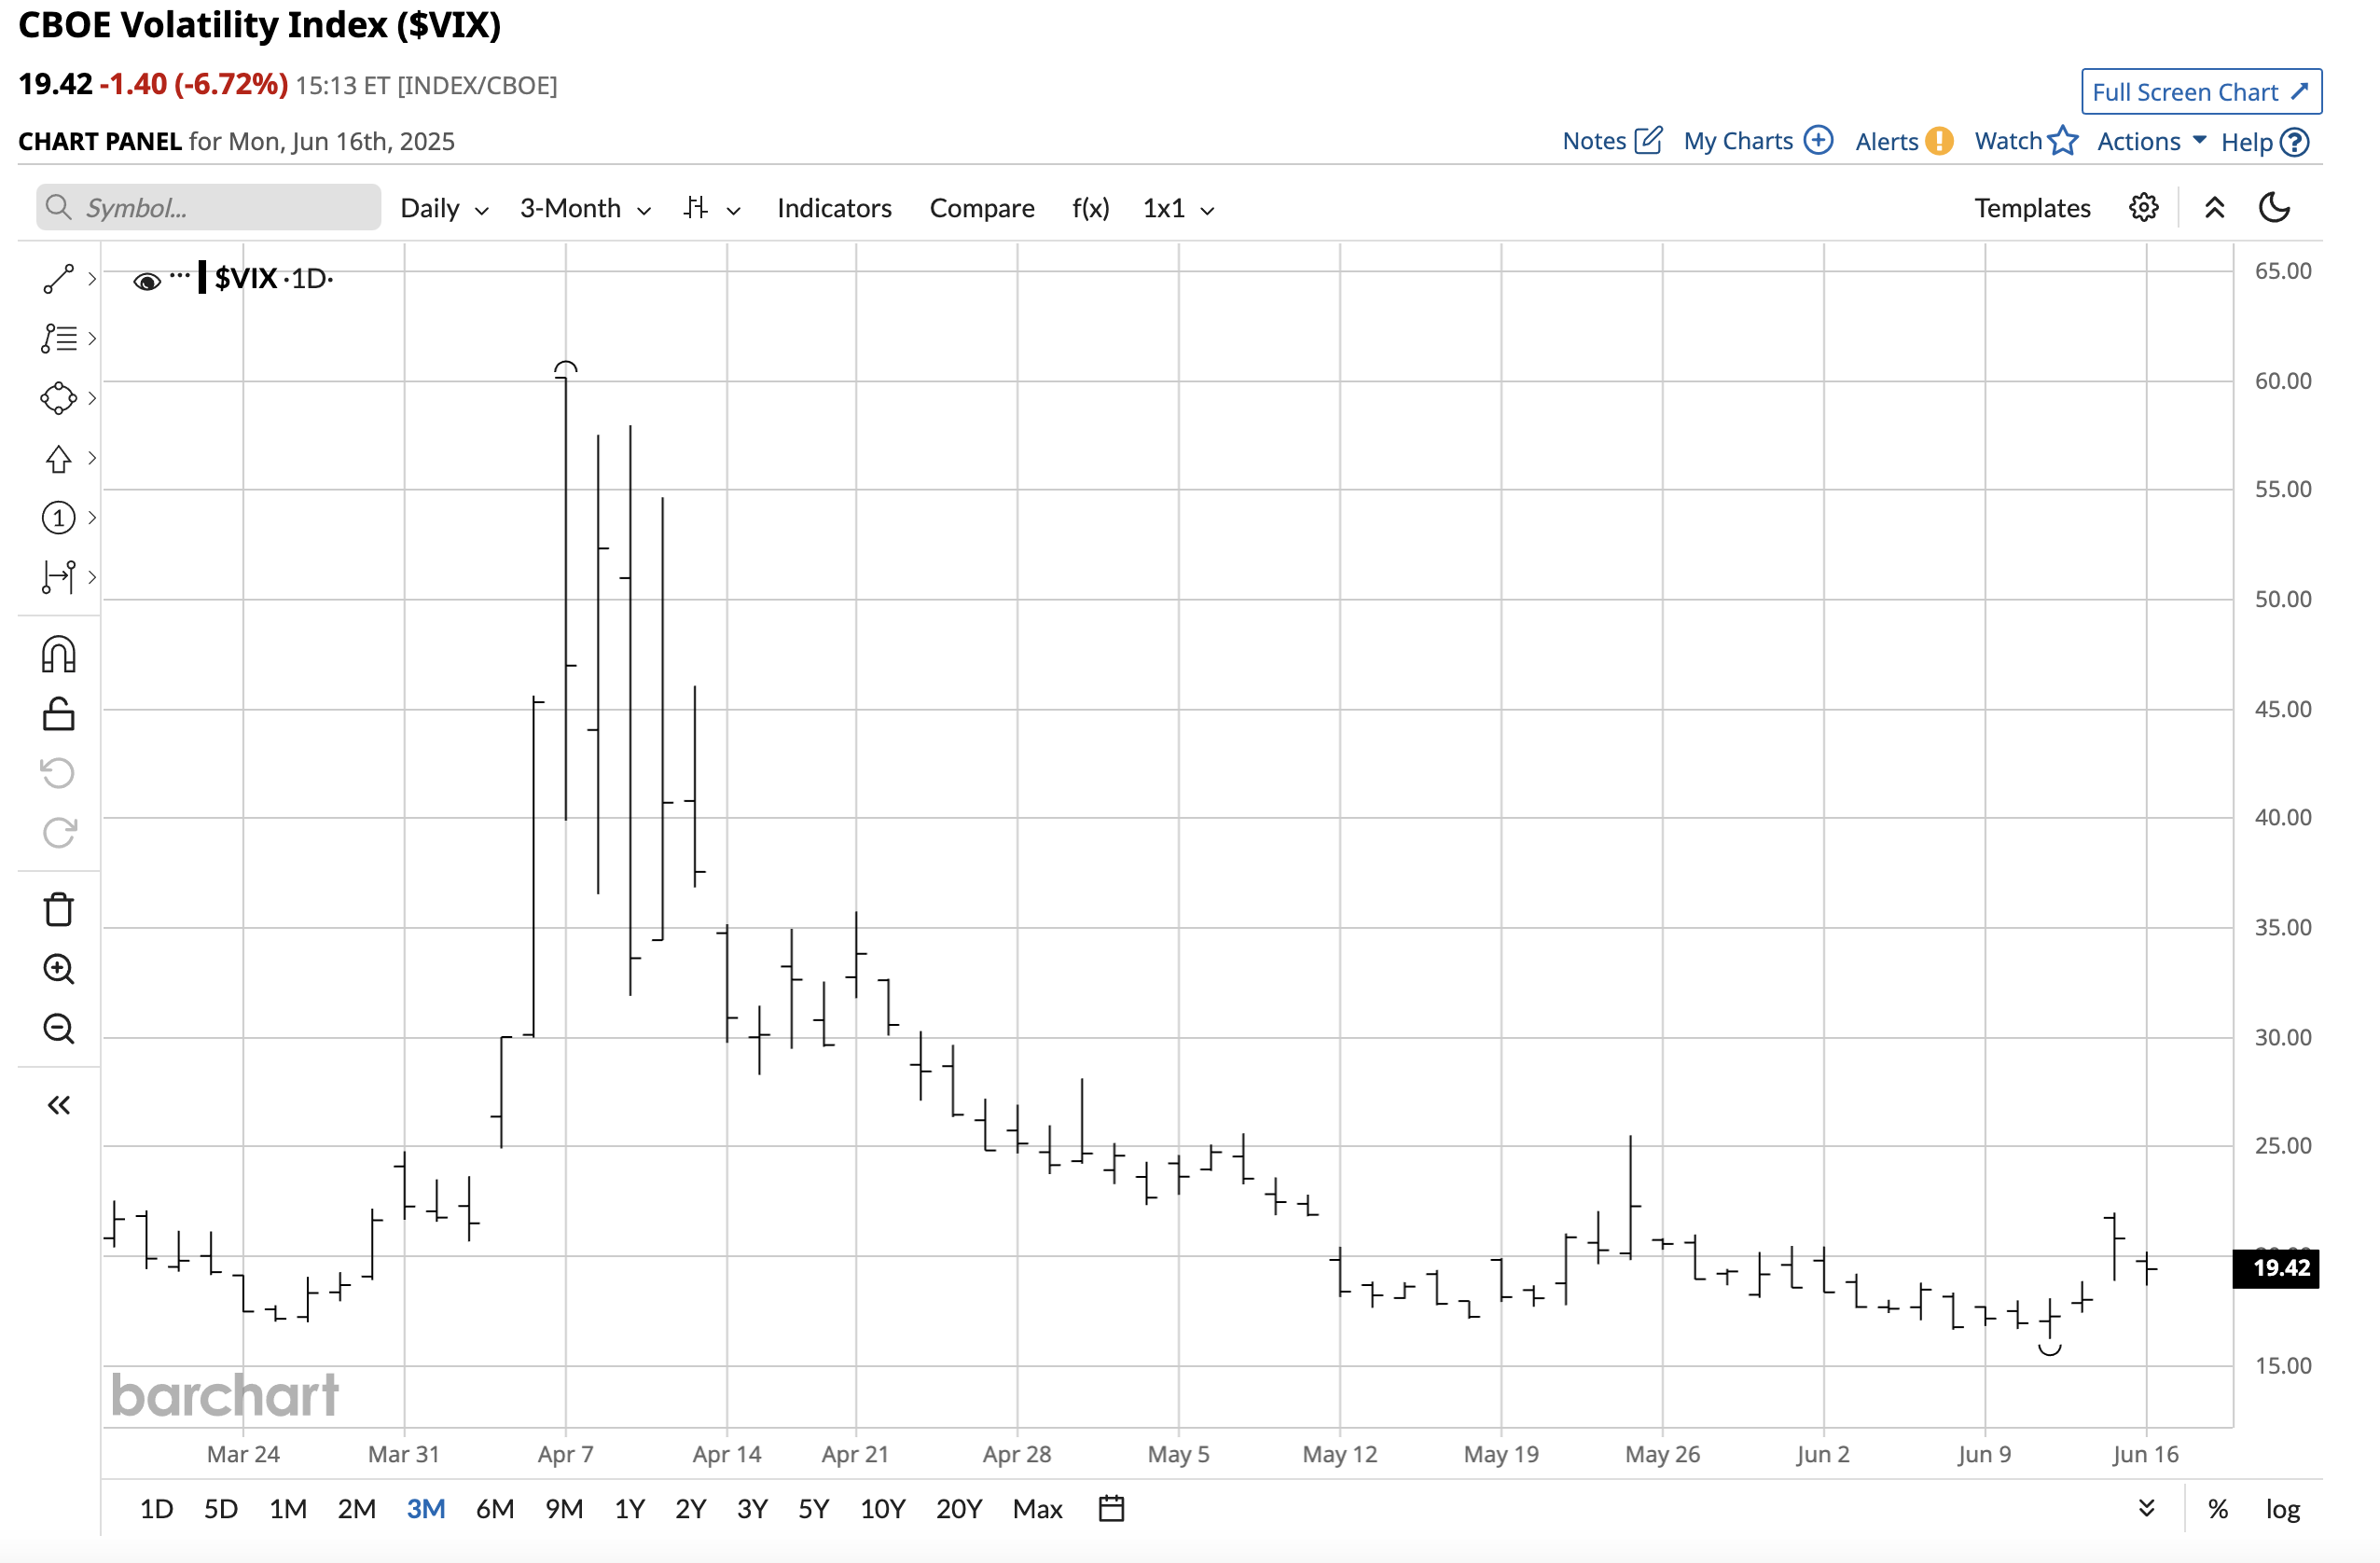The width and height of the screenshot is (2380, 1563).
Task: Zoom in with magnifier plus icon
Action: (x=58, y=969)
